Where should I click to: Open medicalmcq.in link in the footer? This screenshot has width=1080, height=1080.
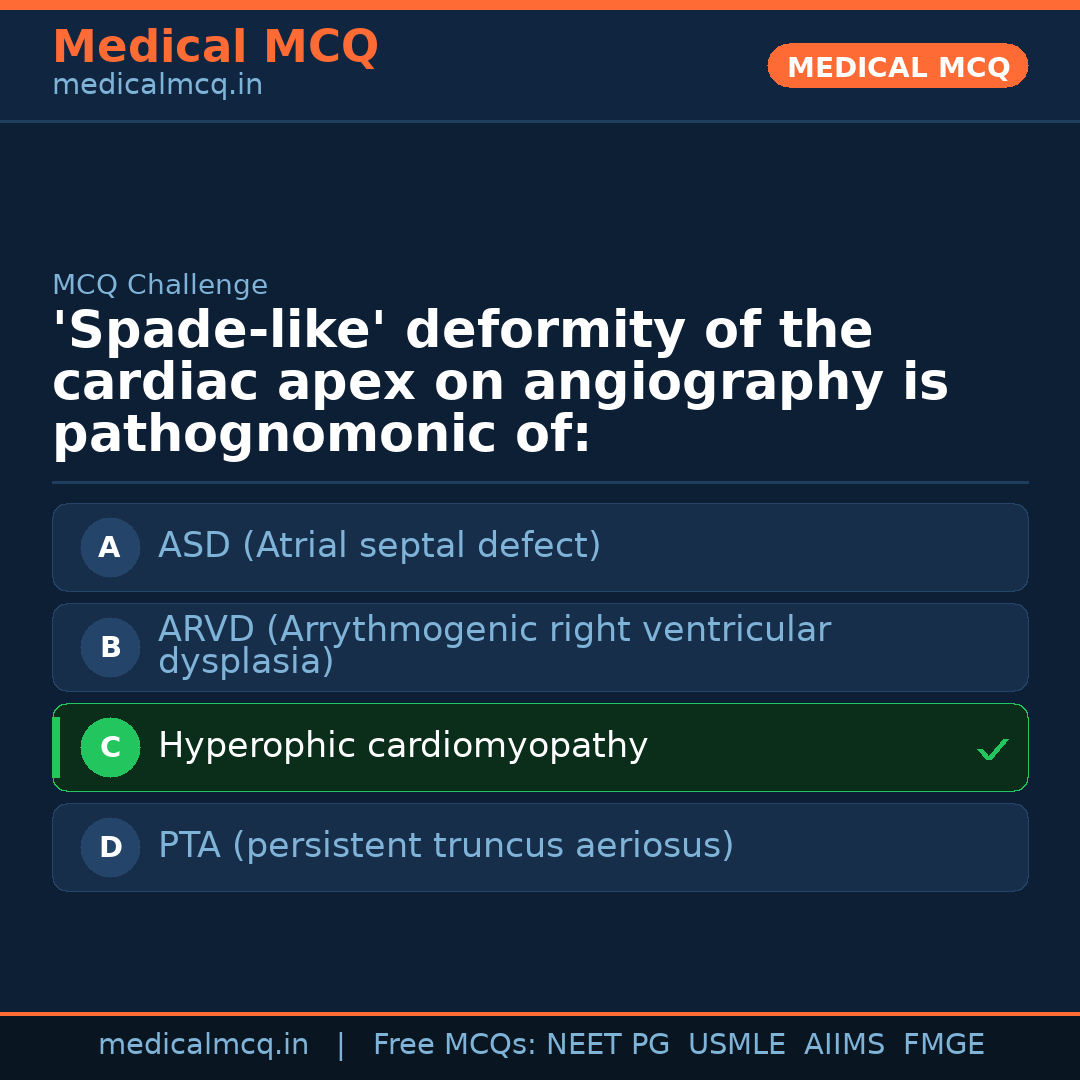(203, 1045)
